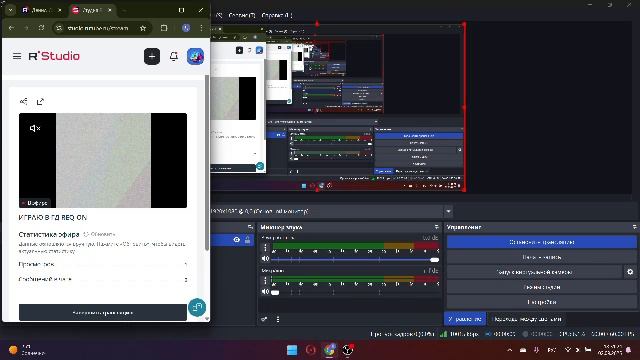640x360 pixels.
Task: Click the R'Studio page vertical scrollbar
Action: coord(207,162)
